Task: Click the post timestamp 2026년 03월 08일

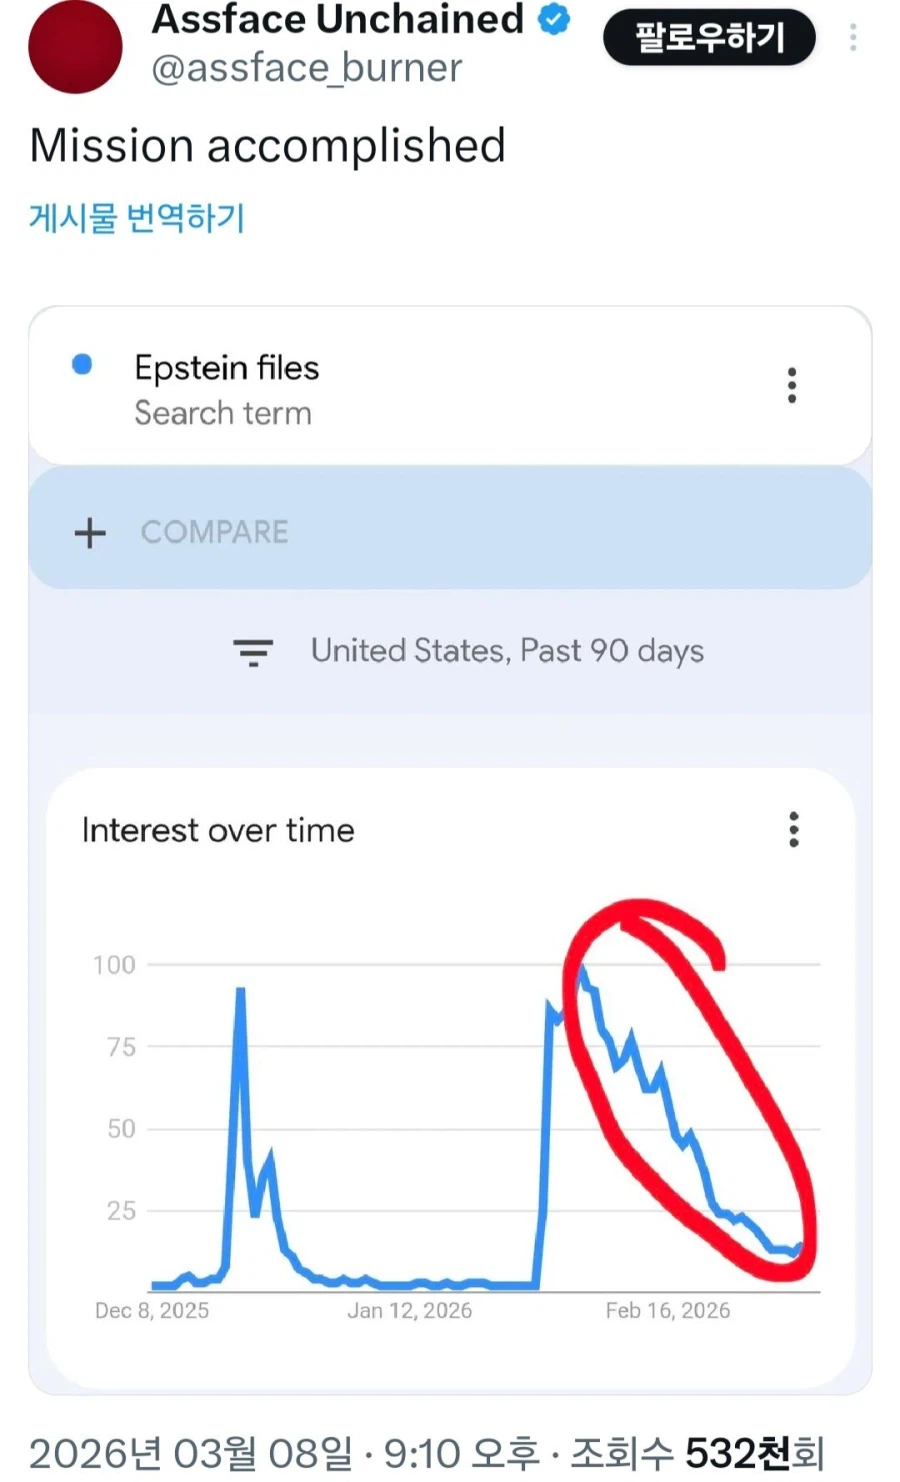Action: [190, 1453]
